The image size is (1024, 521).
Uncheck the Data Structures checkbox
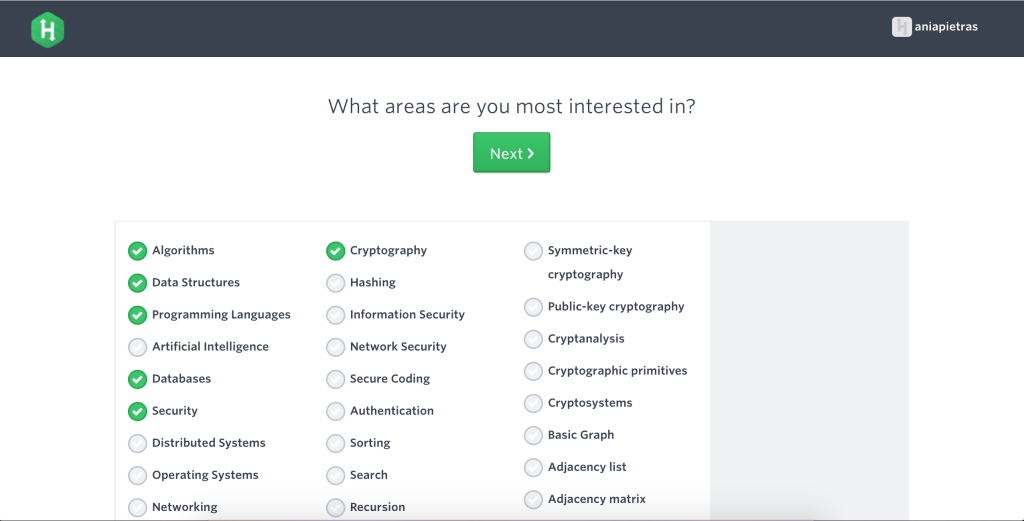pos(137,283)
